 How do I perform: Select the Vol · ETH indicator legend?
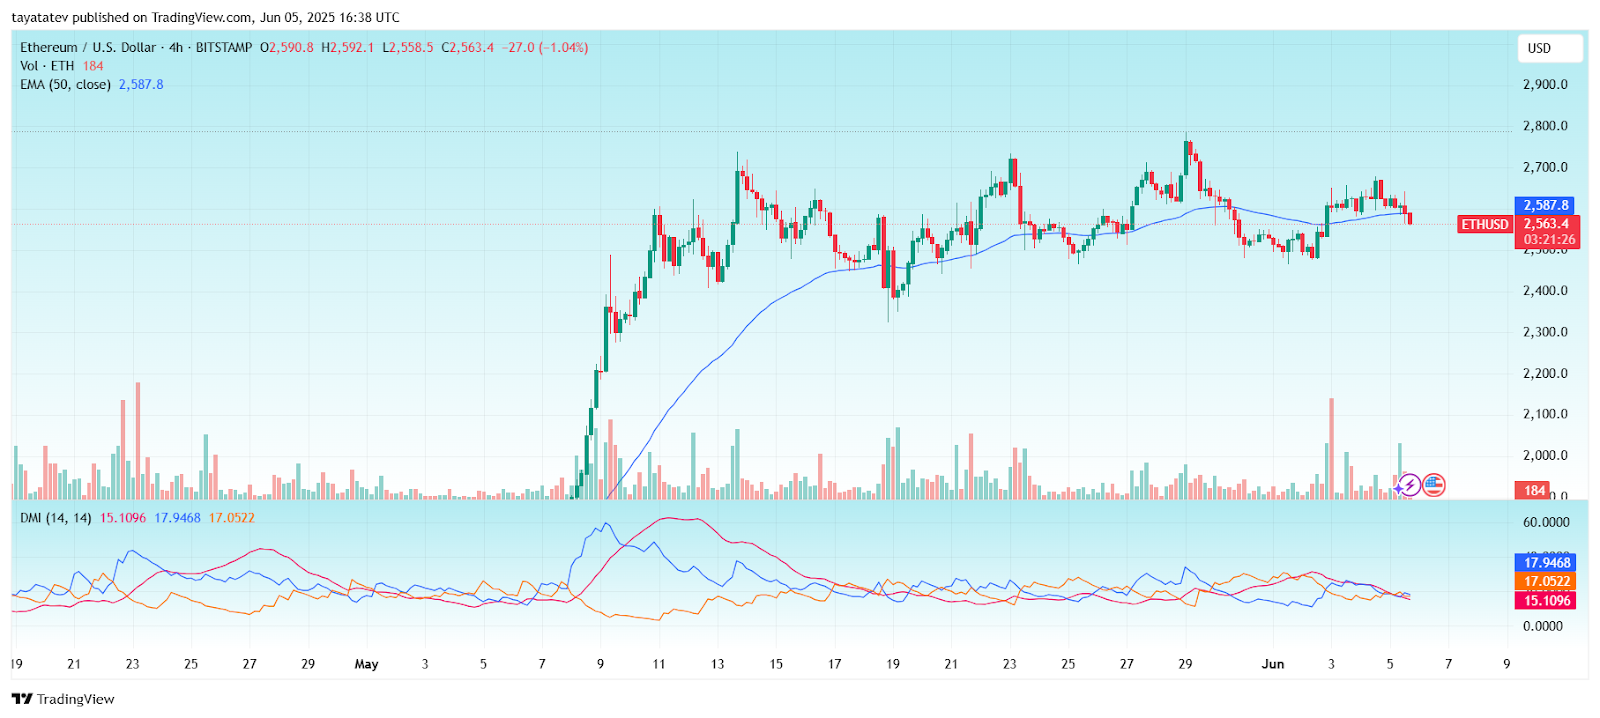coord(47,66)
